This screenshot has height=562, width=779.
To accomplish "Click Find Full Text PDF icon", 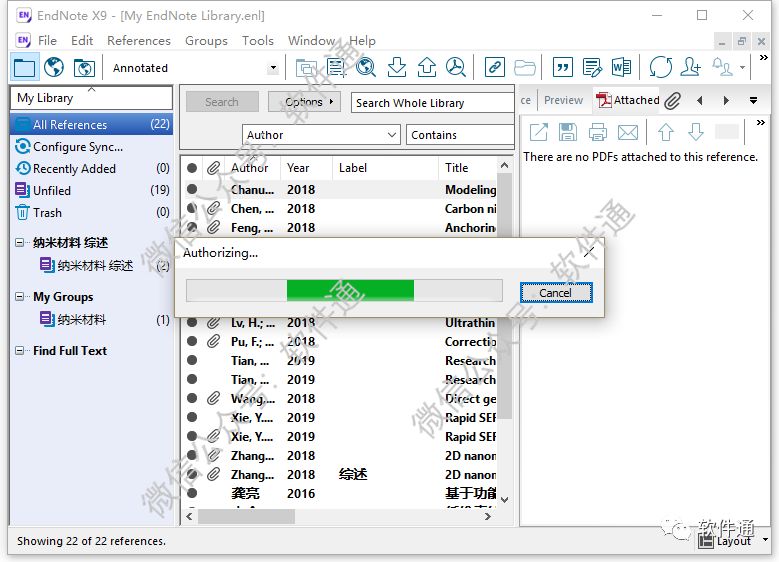I will tap(456, 68).
